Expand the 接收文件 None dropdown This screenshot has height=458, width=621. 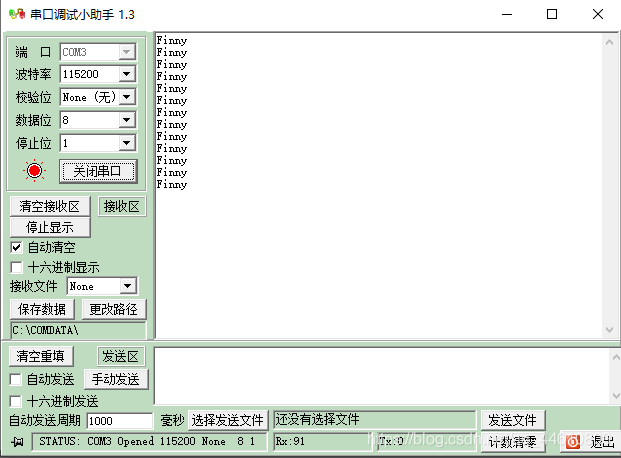pos(128,286)
